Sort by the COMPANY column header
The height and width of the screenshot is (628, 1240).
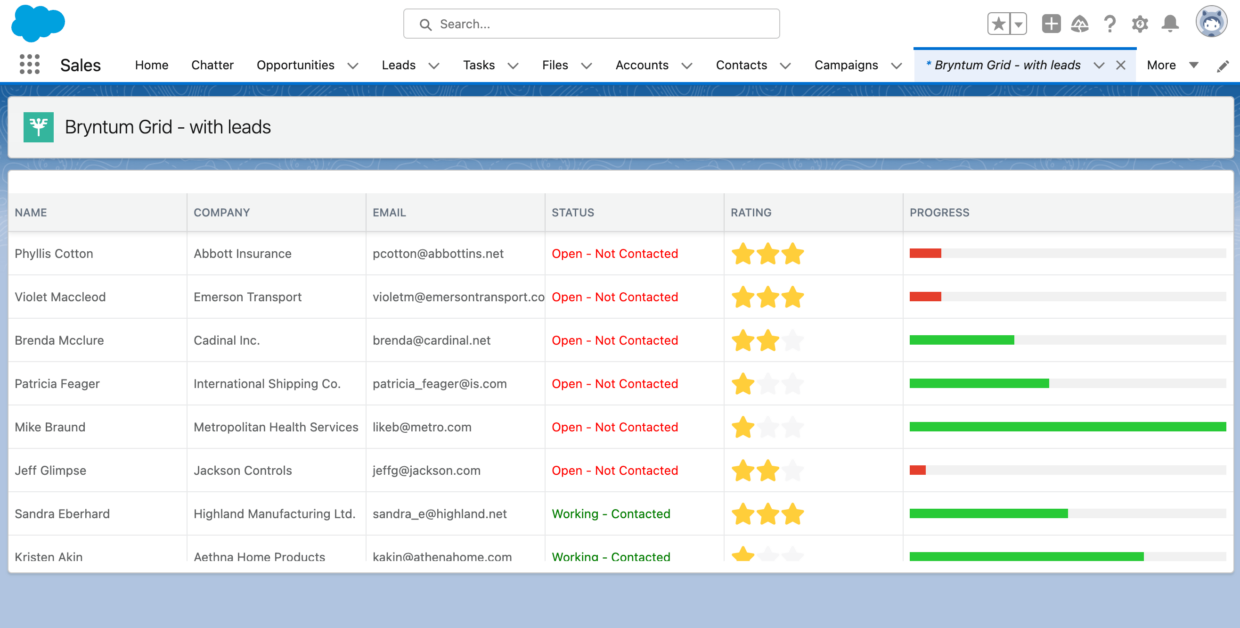coord(221,212)
